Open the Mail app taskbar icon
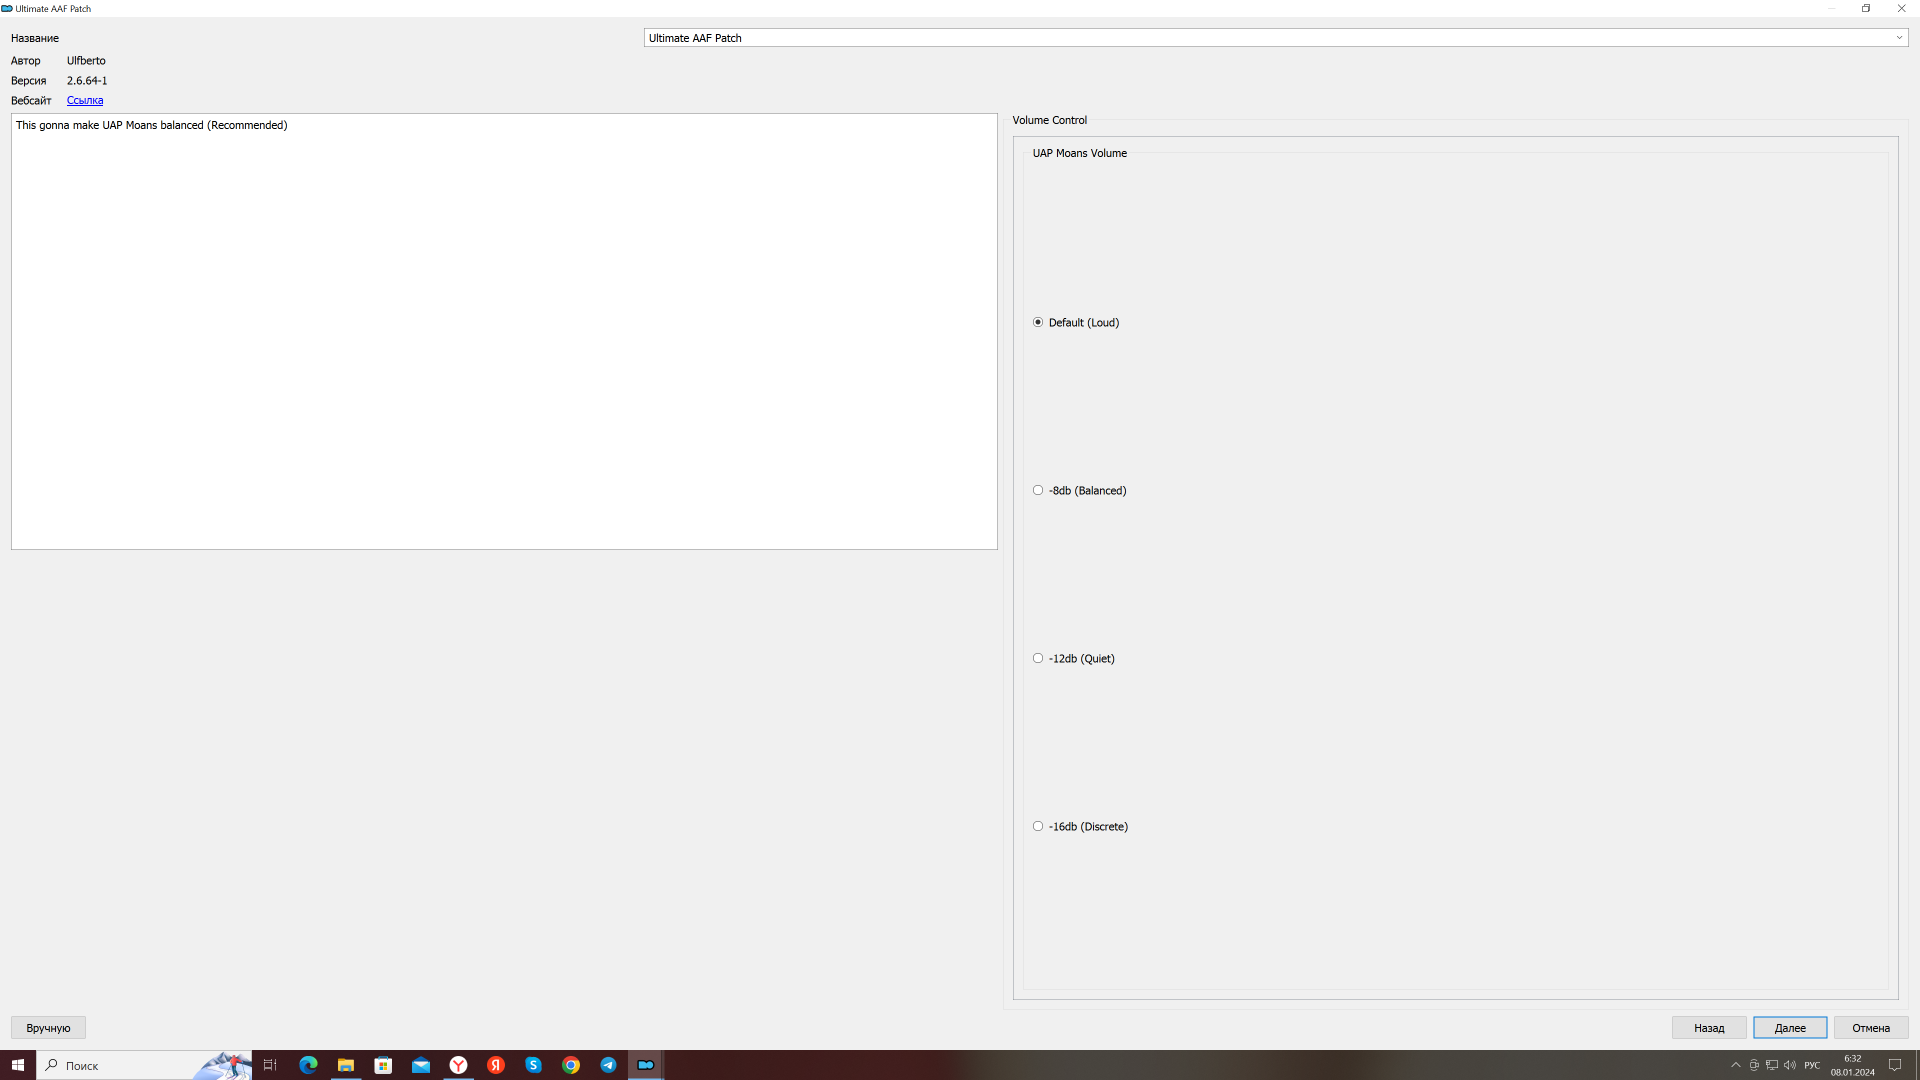Image resolution: width=1920 pixels, height=1080 pixels. pos(421,1065)
